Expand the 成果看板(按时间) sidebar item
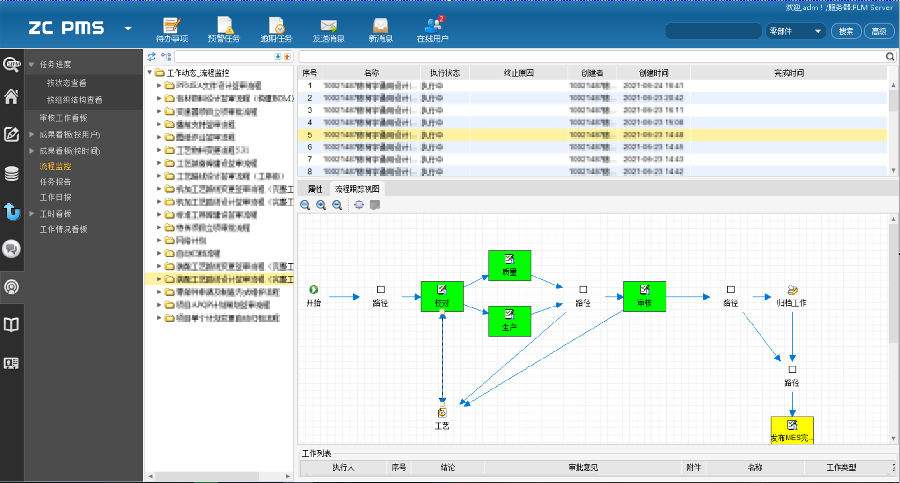900x483 pixels. [32, 150]
